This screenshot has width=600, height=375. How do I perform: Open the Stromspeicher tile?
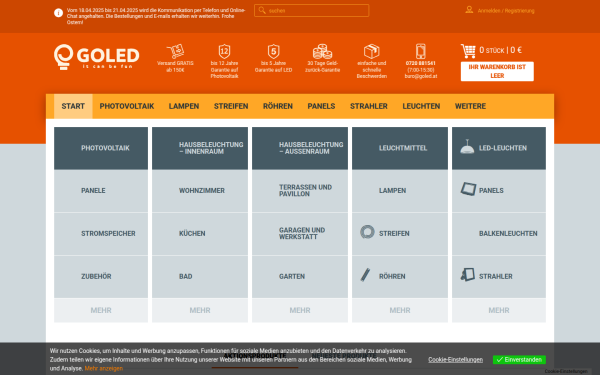tap(101, 233)
